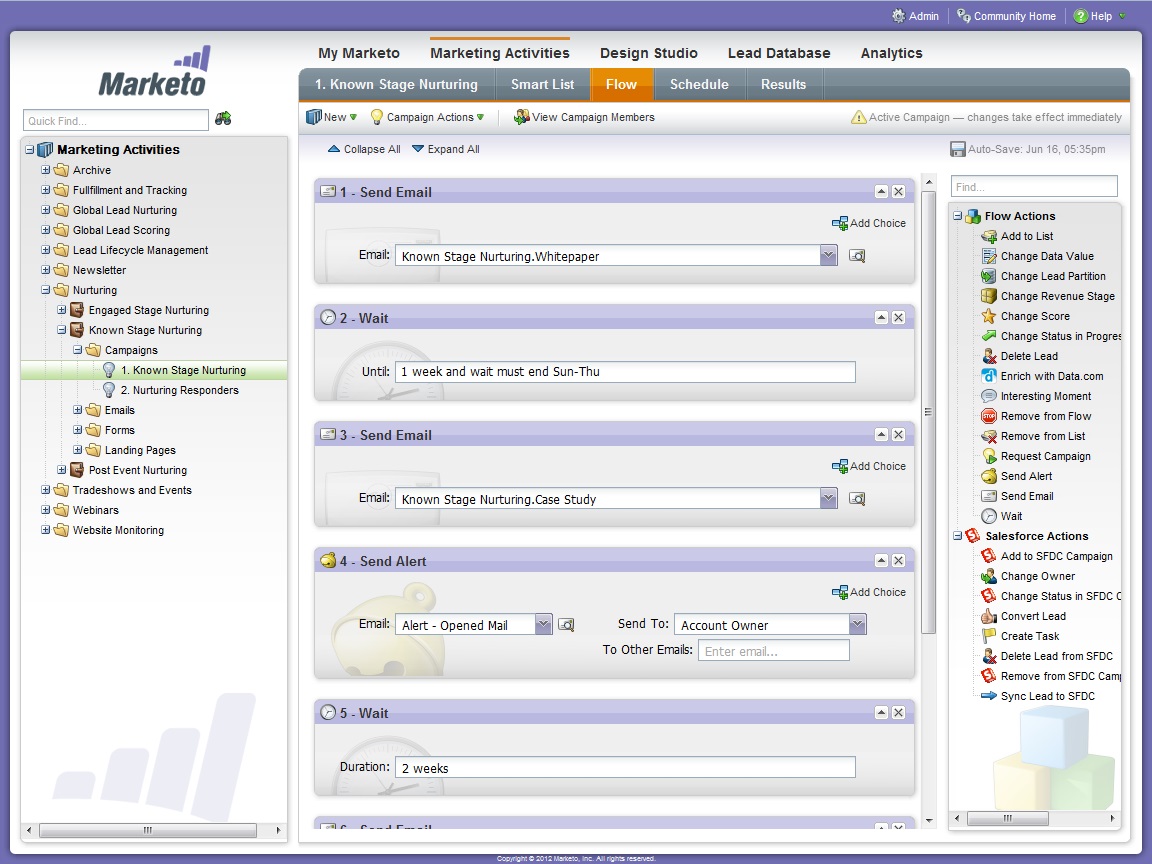Click the Change Data Value icon
Viewport: 1152px width, 864px height.
point(989,256)
